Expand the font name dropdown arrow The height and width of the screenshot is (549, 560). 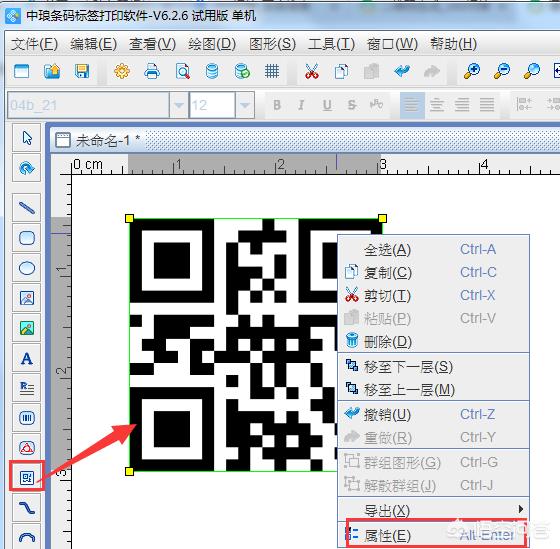pyautogui.click(x=179, y=105)
